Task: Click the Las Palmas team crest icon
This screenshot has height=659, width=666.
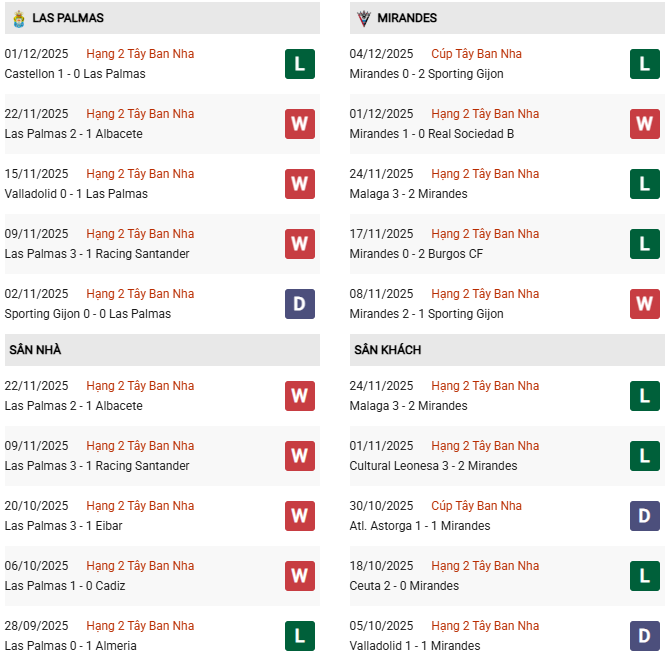Action: pos(18,18)
